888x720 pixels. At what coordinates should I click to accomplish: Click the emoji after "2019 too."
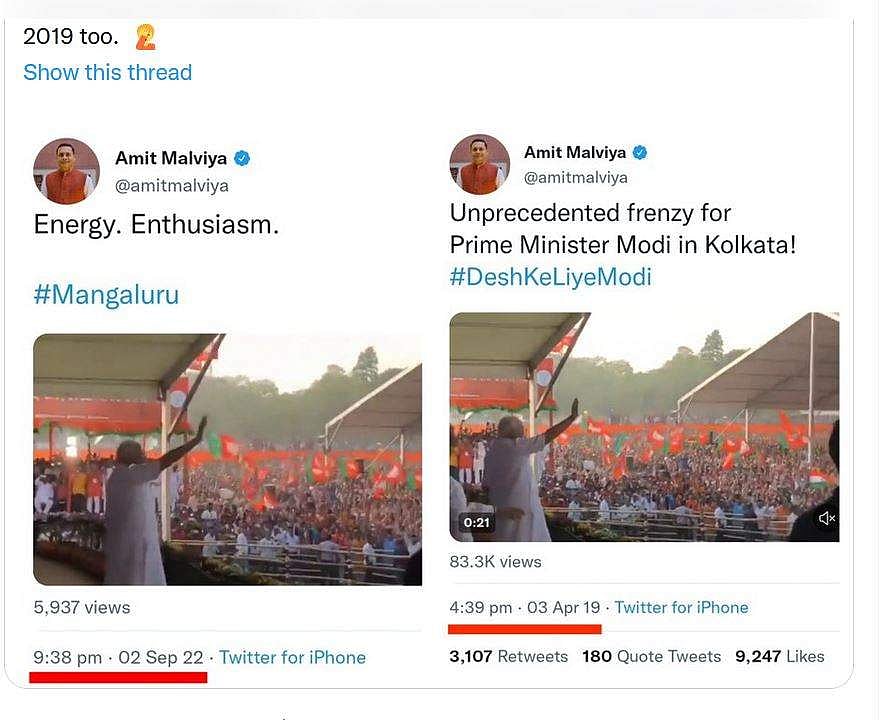[x=145, y=38]
